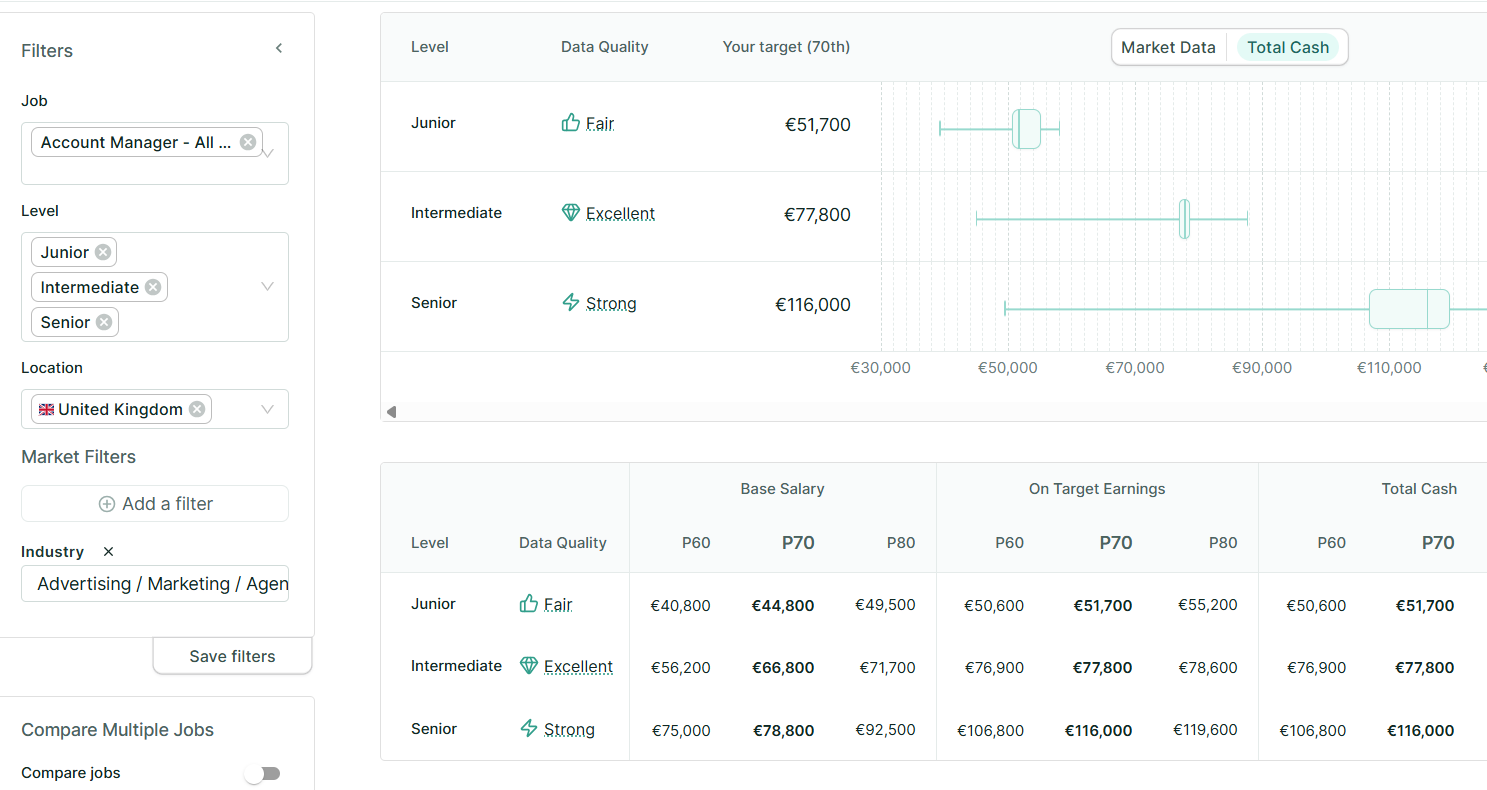
Task: Open the Location dropdown
Action: (267, 409)
